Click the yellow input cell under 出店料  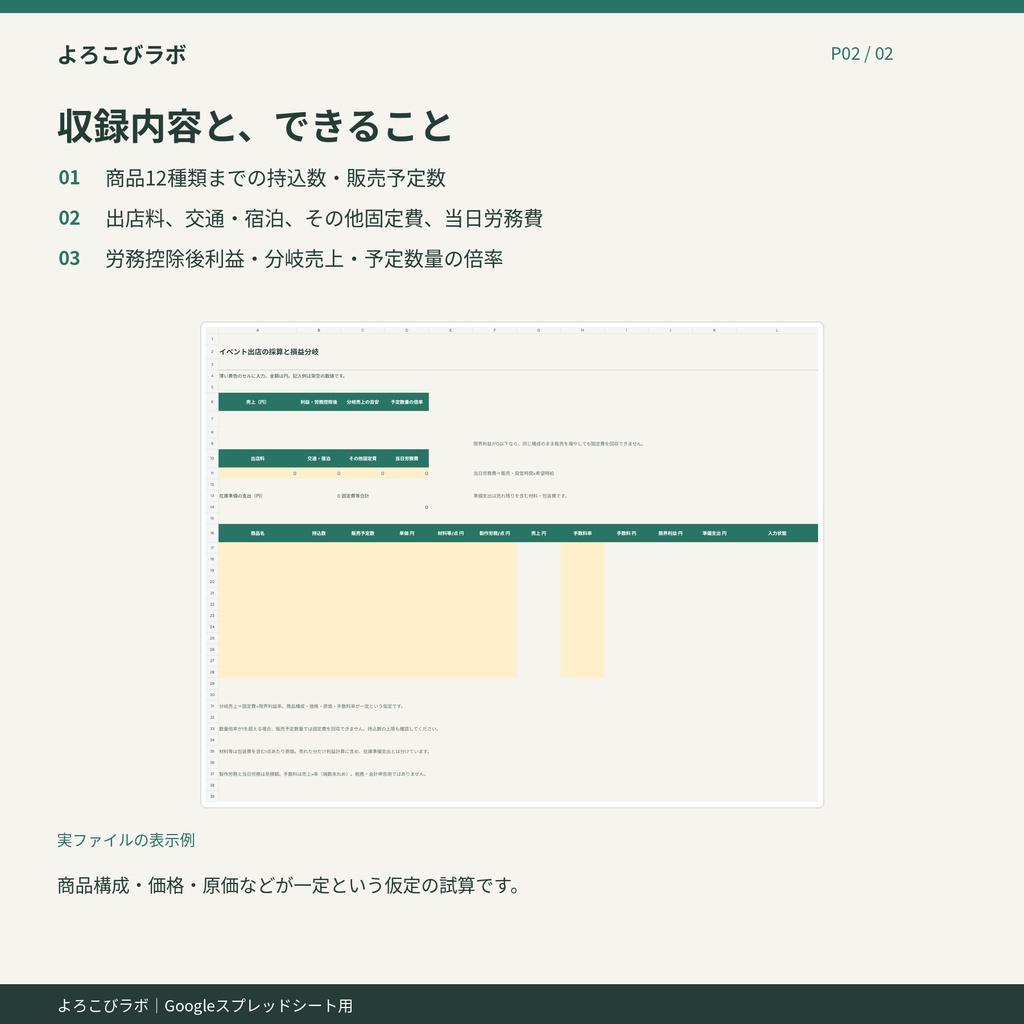click(x=257, y=473)
